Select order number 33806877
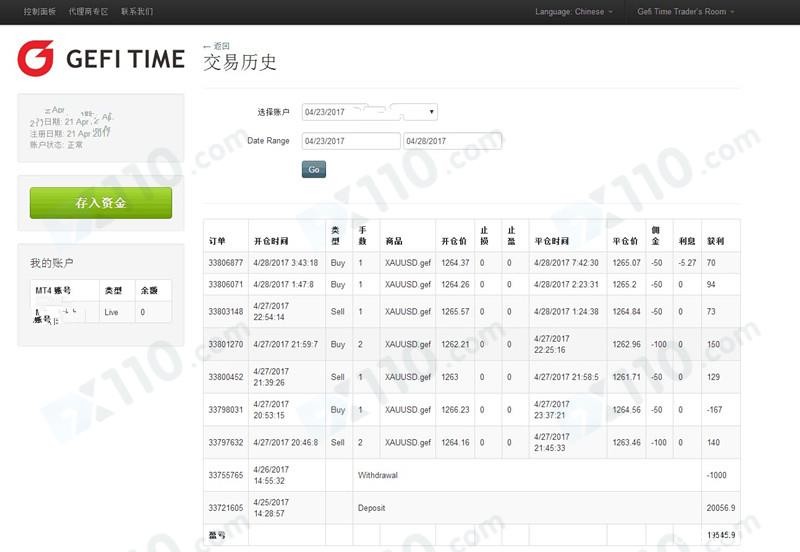Viewport: 800px width, 552px height. [226, 263]
